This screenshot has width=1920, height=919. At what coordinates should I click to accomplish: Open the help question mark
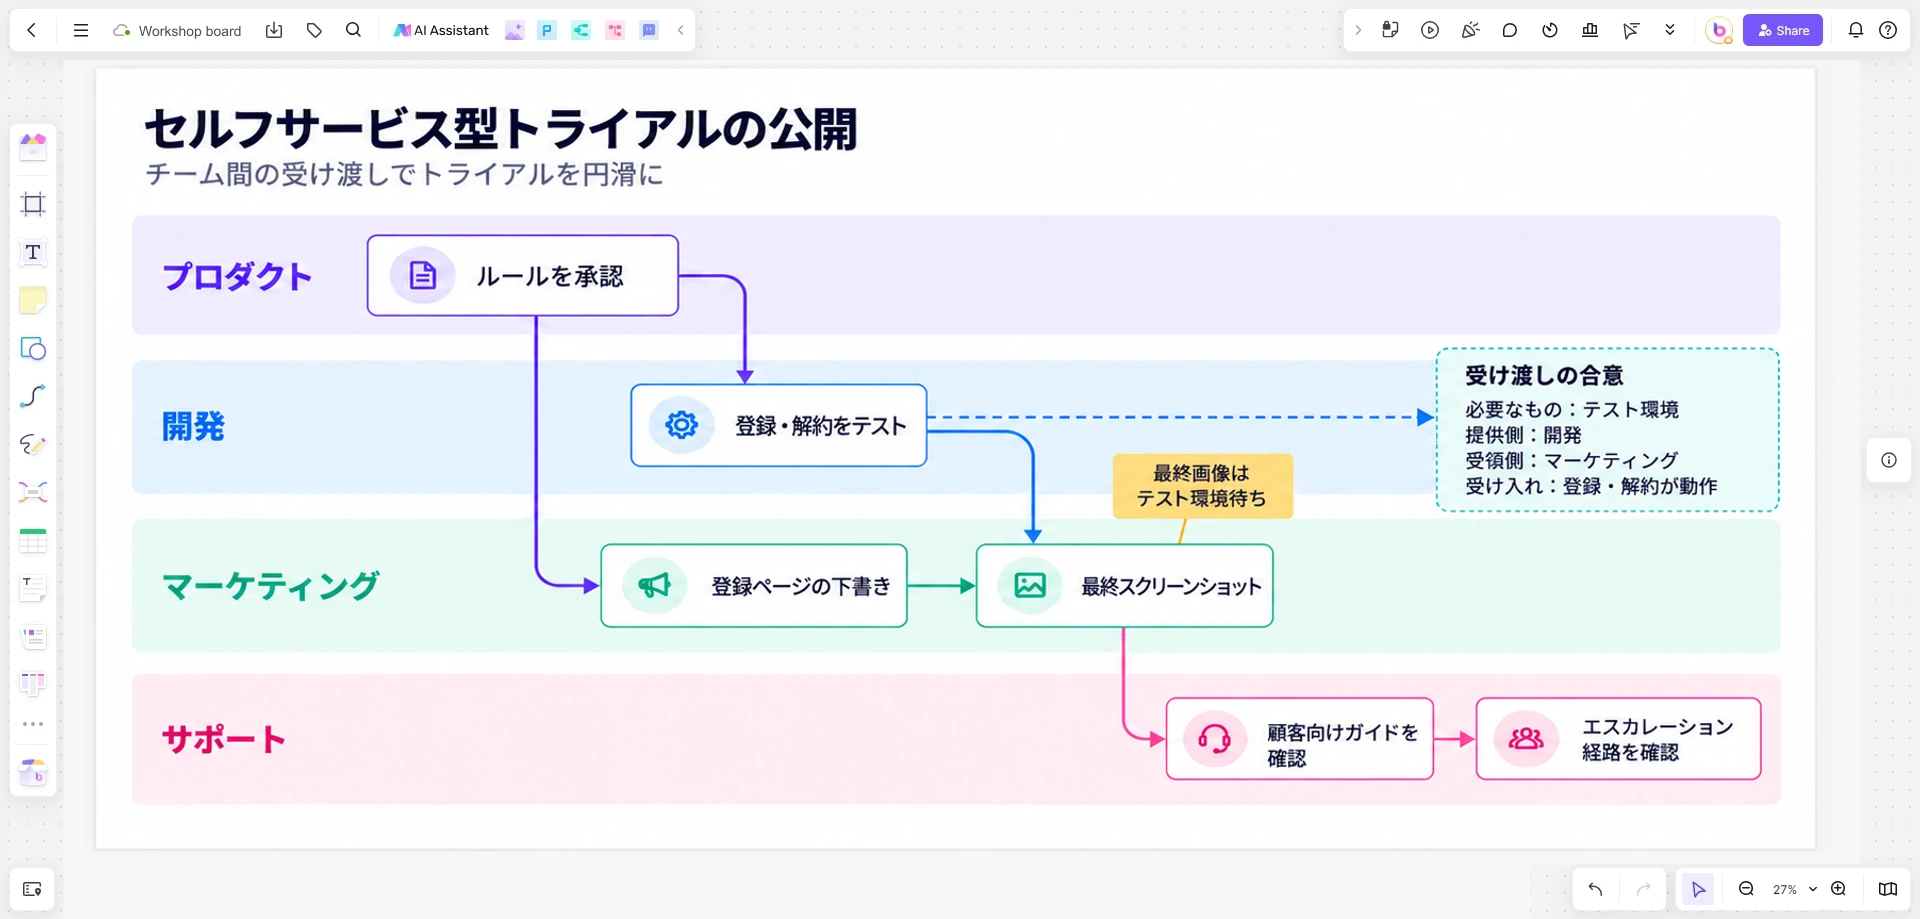click(x=1888, y=30)
